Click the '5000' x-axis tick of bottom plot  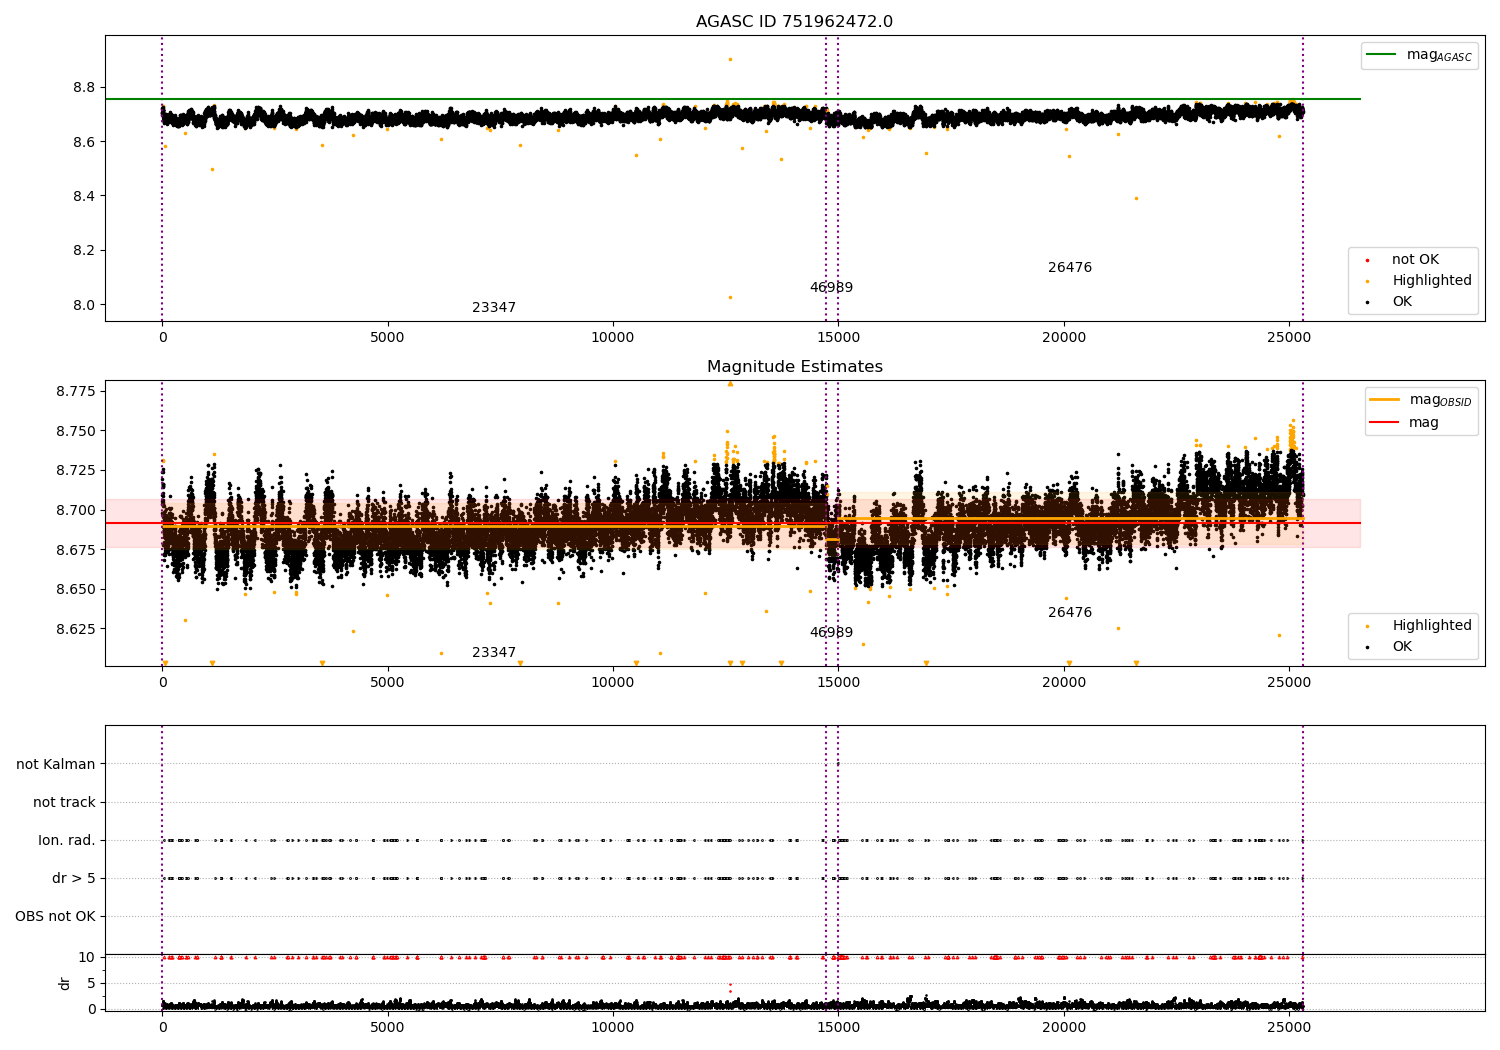387,1027
